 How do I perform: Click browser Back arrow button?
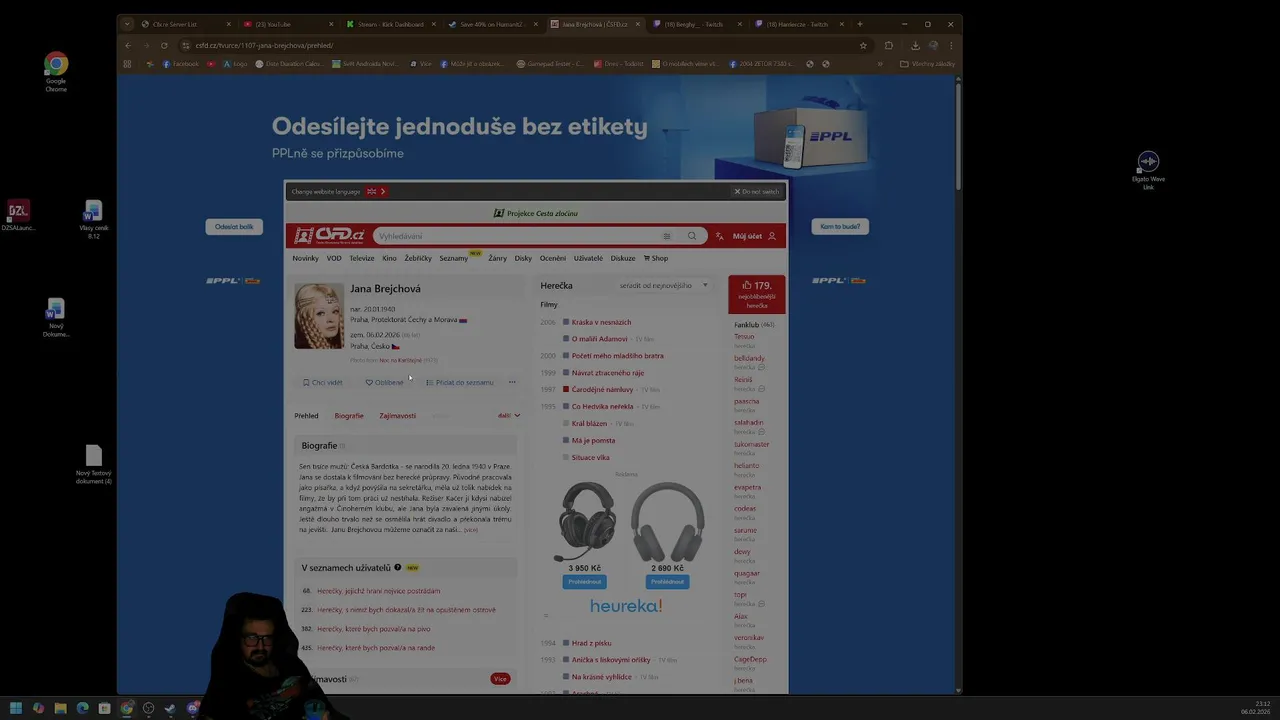click(x=128, y=45)
